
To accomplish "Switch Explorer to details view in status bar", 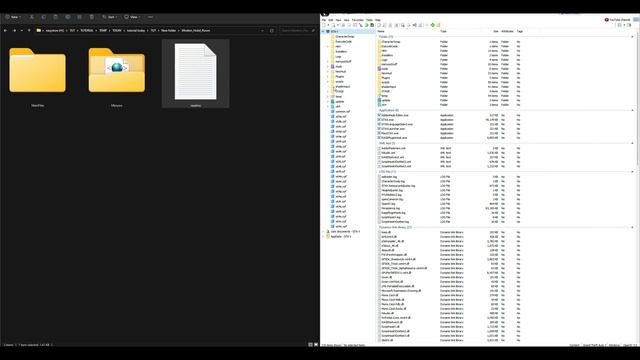I will click(310, 344).
